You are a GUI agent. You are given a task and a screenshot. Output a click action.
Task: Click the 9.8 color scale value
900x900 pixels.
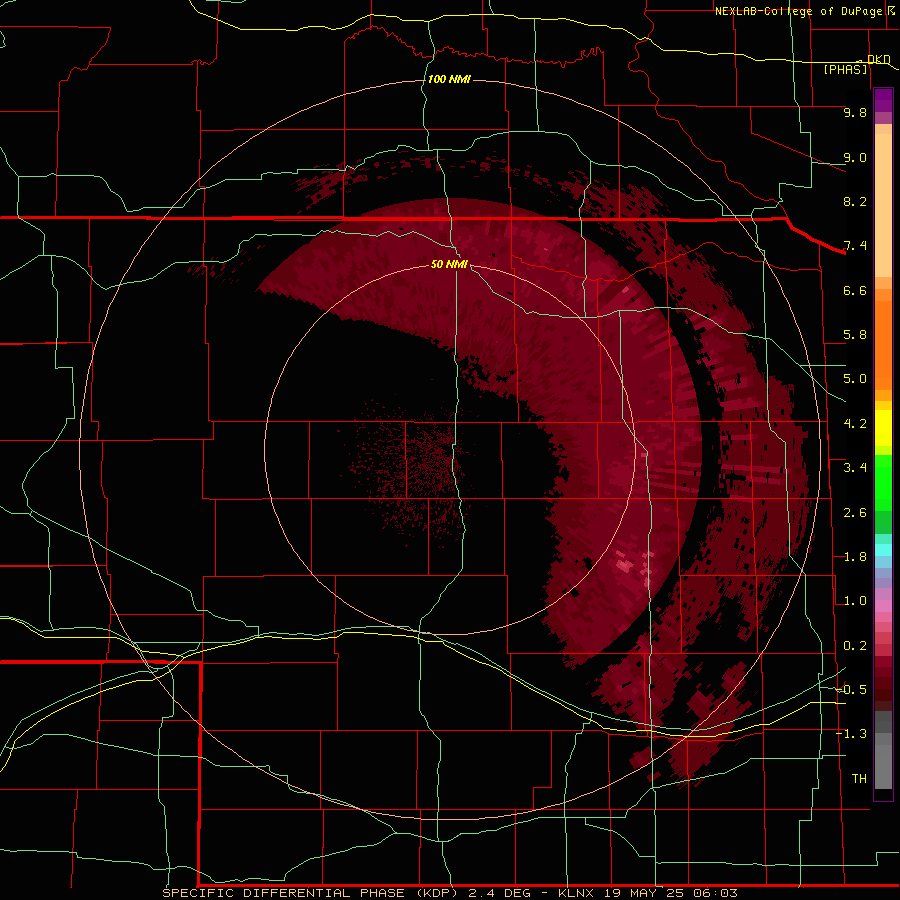pos(855,112)
